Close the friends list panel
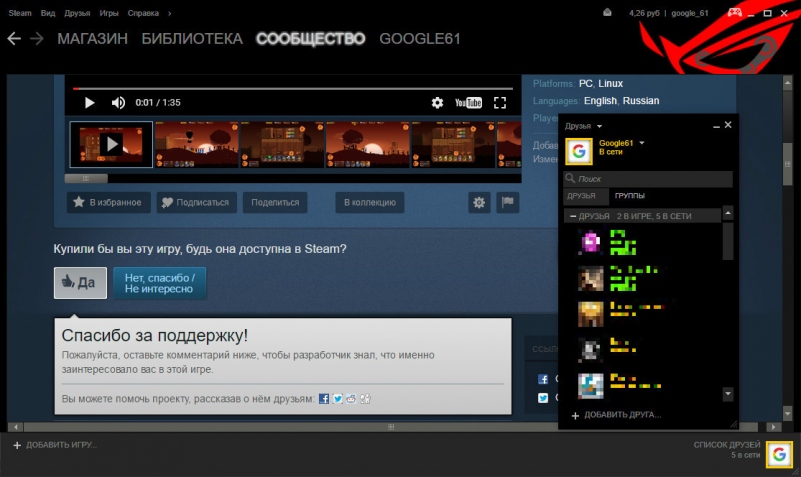 [728, 125]
